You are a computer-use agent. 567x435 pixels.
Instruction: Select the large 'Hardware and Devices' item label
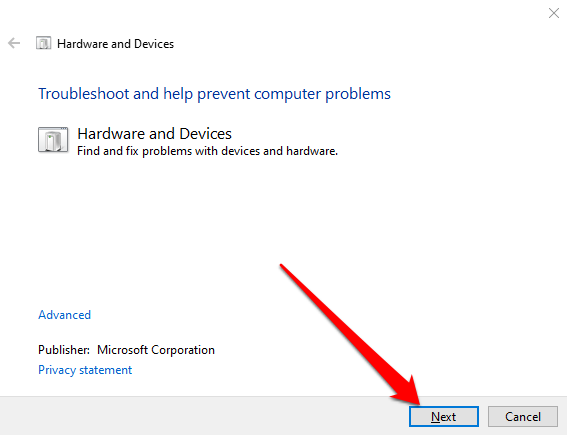(154, 134)
